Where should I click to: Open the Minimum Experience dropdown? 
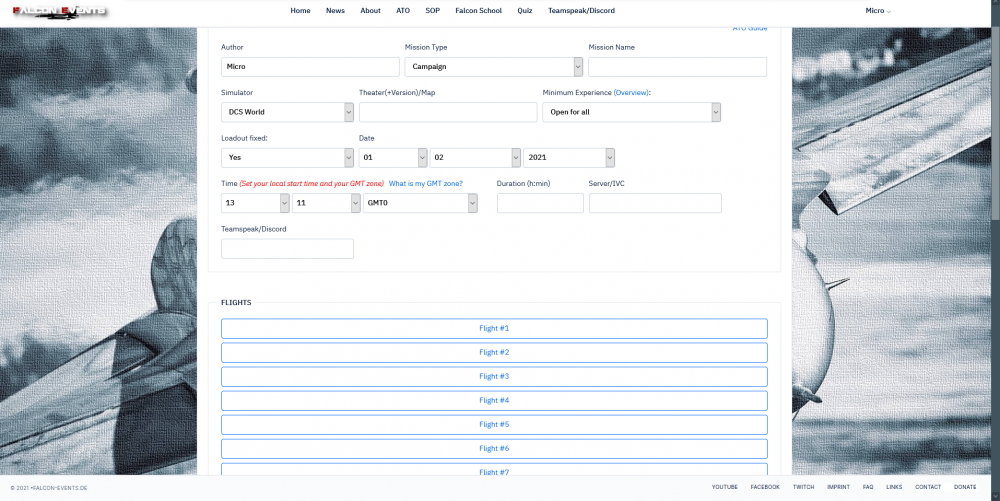point(632,112)
